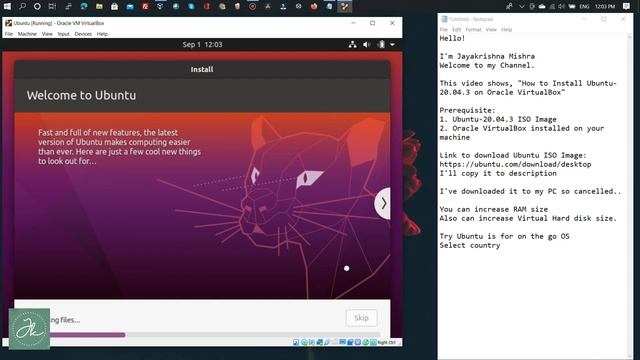Open Mail app from taskbar
Image resolution: width=640 pixels, height=360 pixels.
130,6
